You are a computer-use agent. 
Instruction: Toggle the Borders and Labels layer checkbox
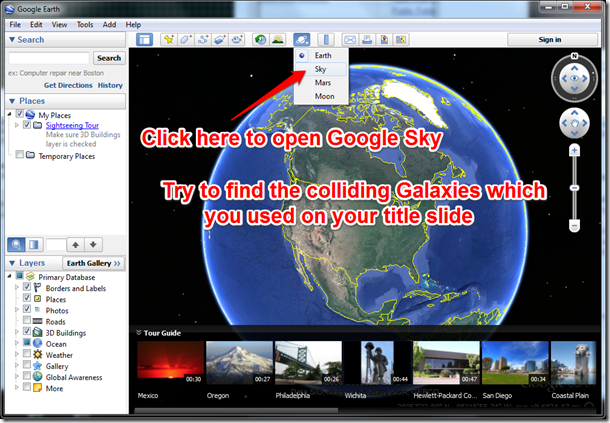27,287
